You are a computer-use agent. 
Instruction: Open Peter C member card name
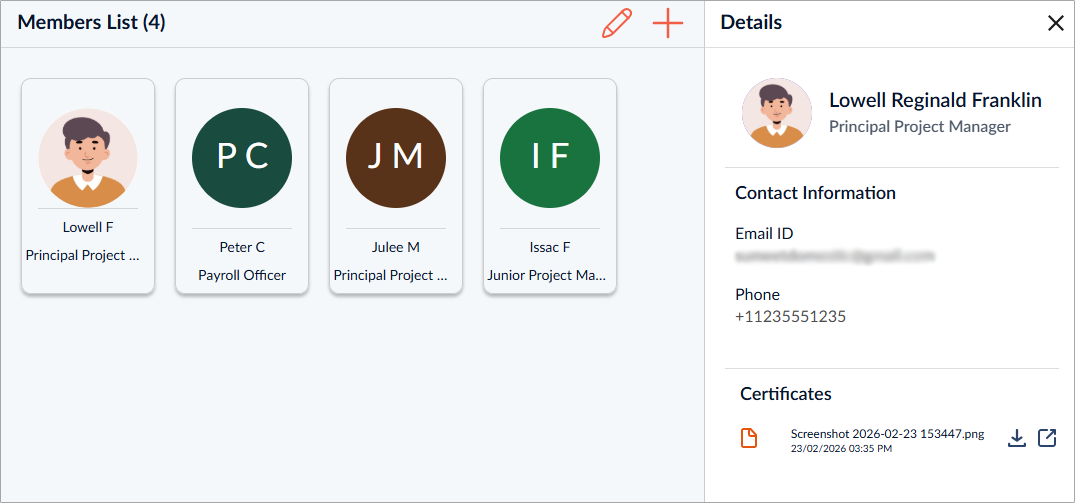242,247
